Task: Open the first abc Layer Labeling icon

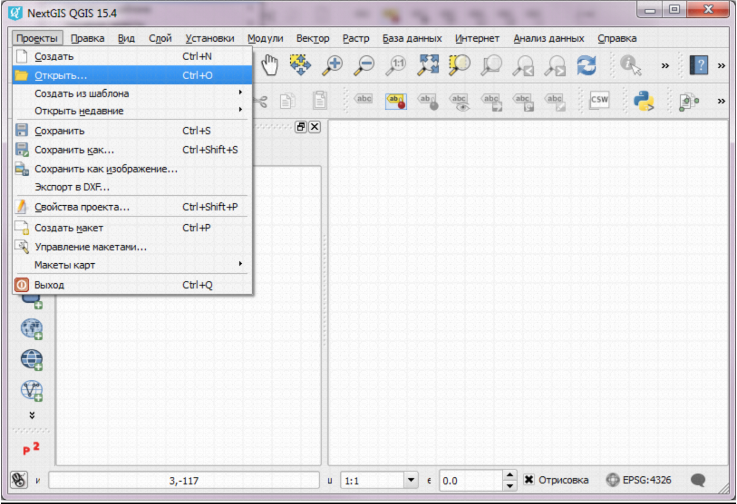Action: pyautogui.click(x=363, y=99)
